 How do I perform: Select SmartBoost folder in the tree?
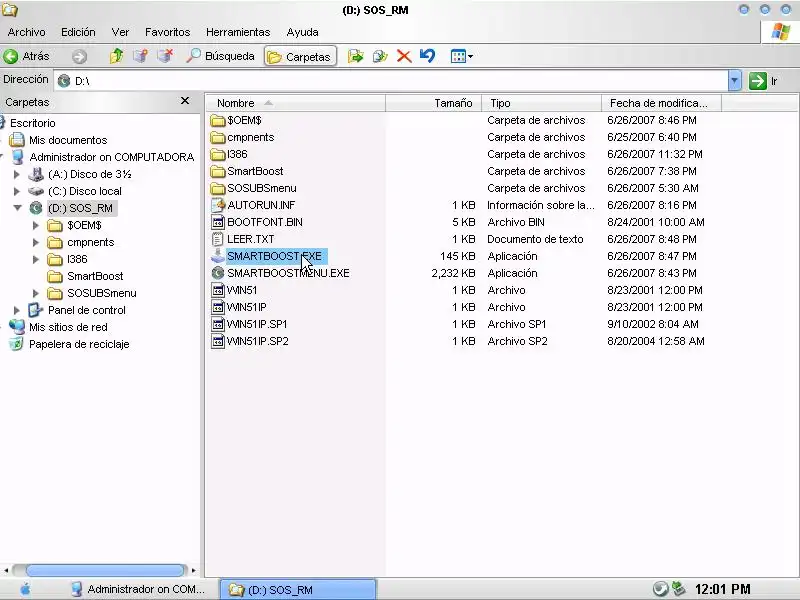[x=95, y=276]
